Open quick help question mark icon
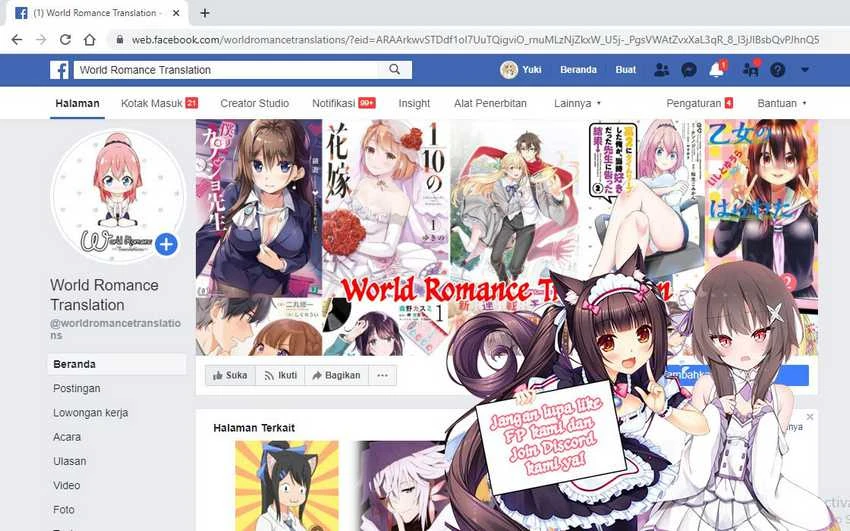850x531 pixels. pyautogui.click(x=778, y=70)
